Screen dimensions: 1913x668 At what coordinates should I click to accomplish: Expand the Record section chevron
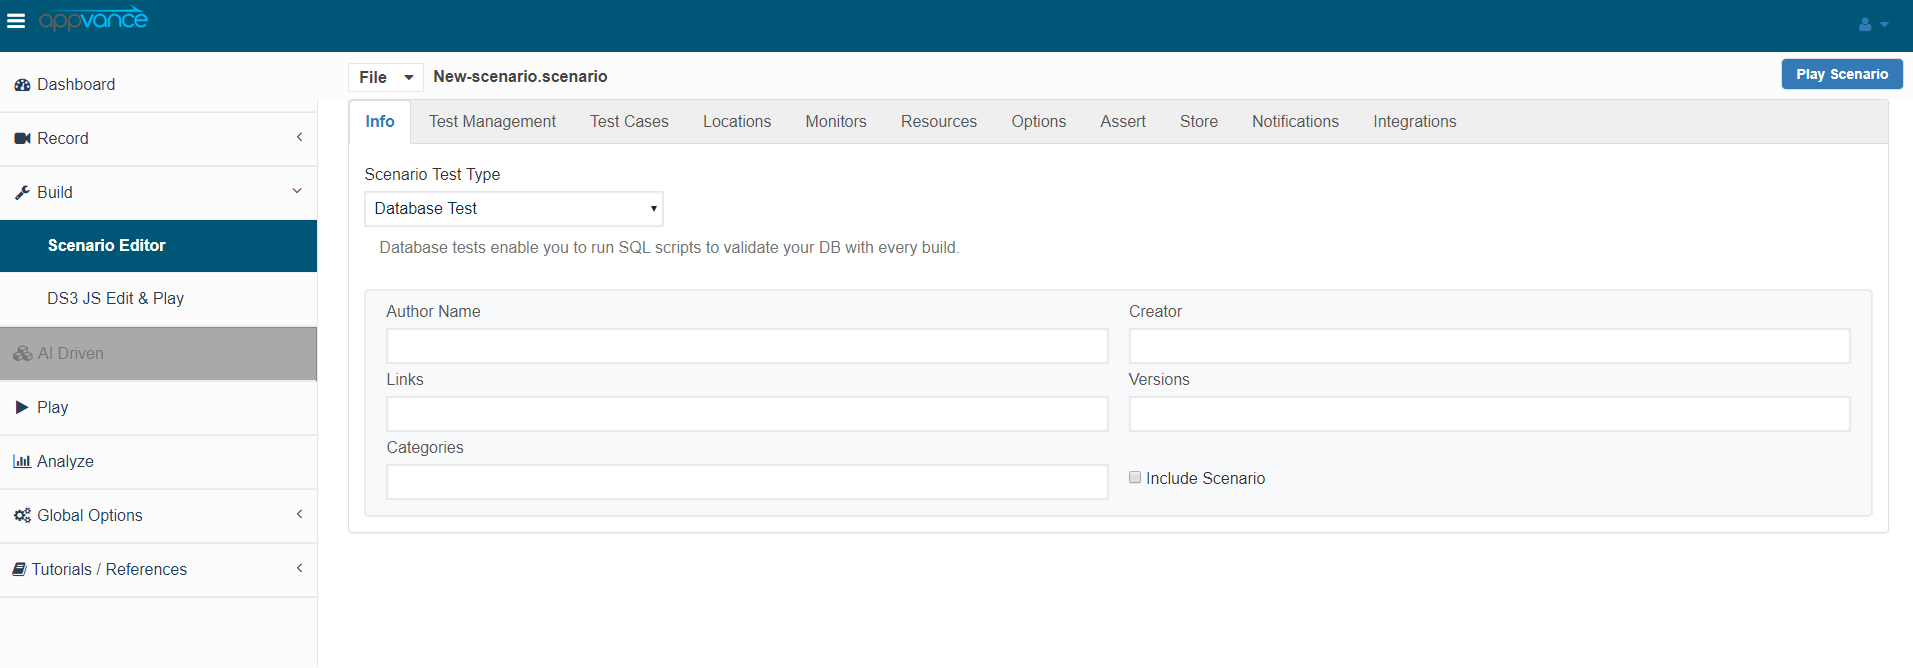299,138
